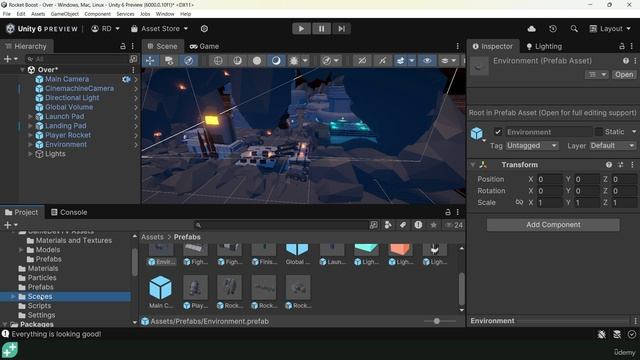The height and width of the screenshot is (360, 640).
Task: Toggle the Hierarchy panel lock icon
Action: [x=122, y=46]
